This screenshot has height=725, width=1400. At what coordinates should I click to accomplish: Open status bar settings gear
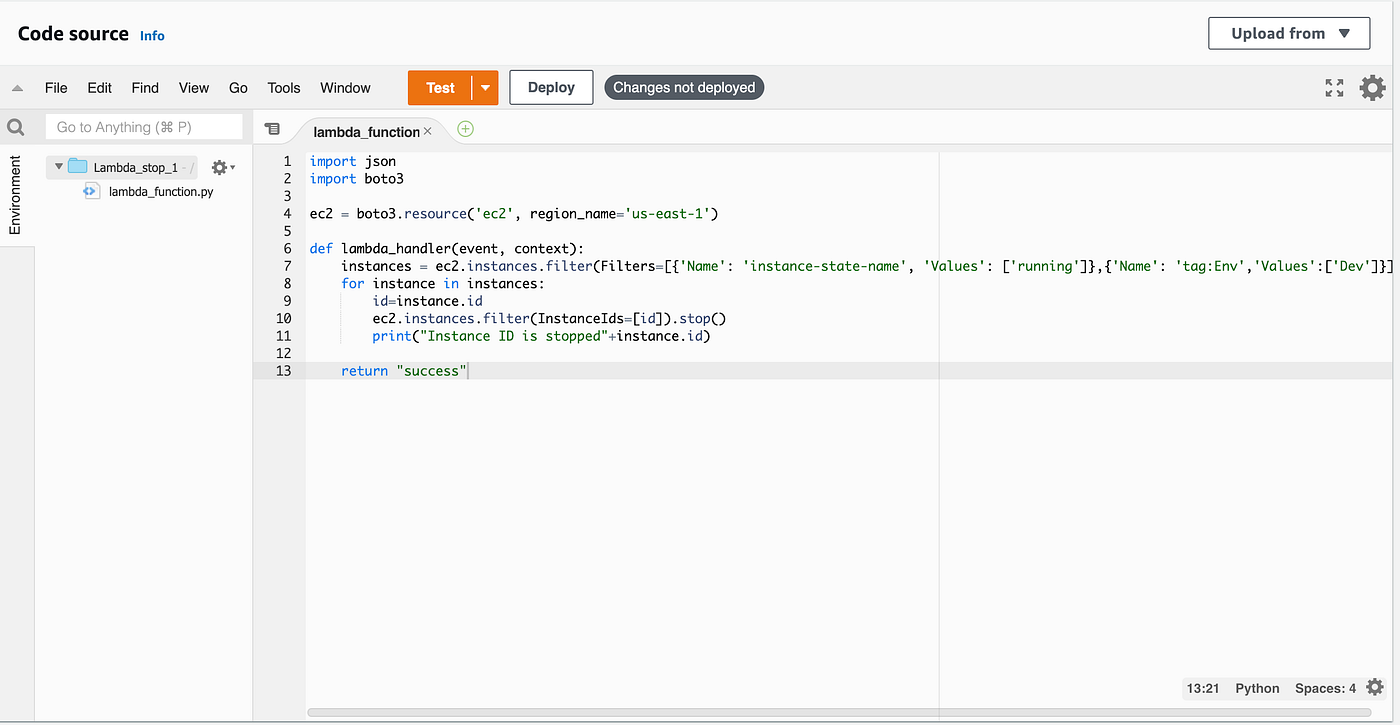coord(1375,687)
